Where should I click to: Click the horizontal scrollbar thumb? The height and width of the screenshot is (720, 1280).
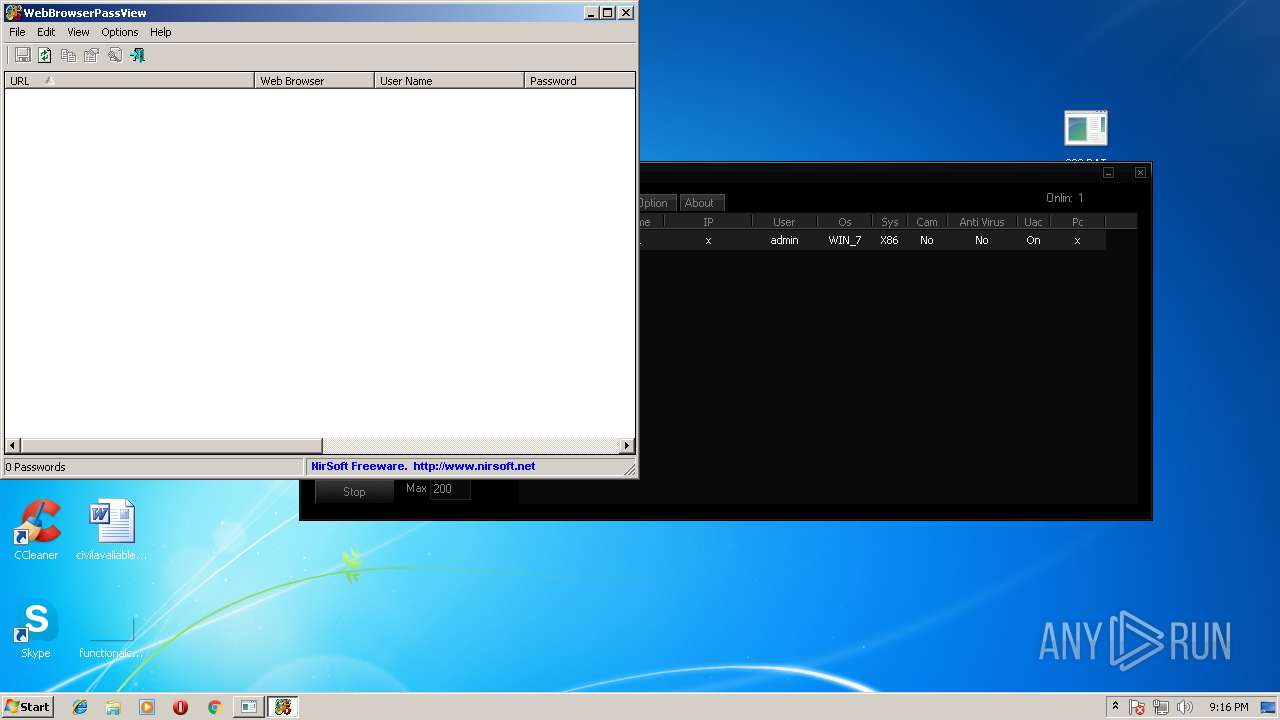point(171,446)
